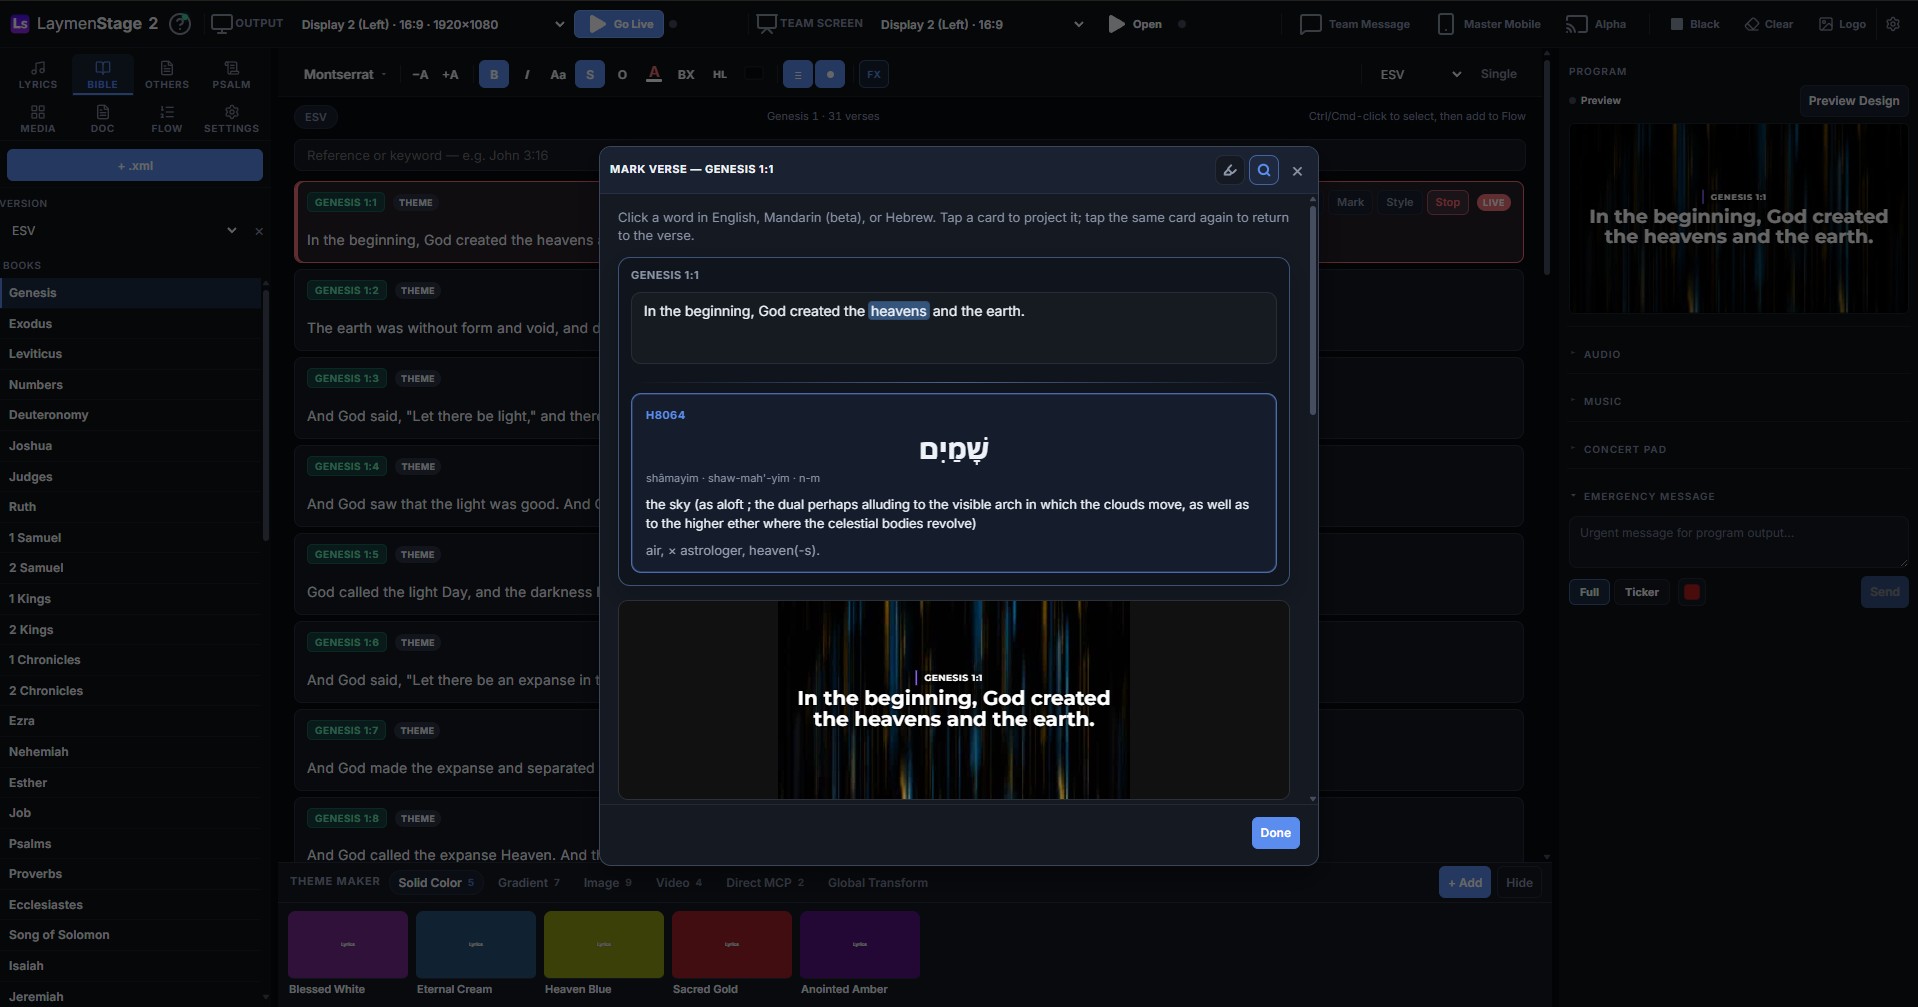
Task: Click the Urgent message input field
Action: click(x=1738, y=542)
